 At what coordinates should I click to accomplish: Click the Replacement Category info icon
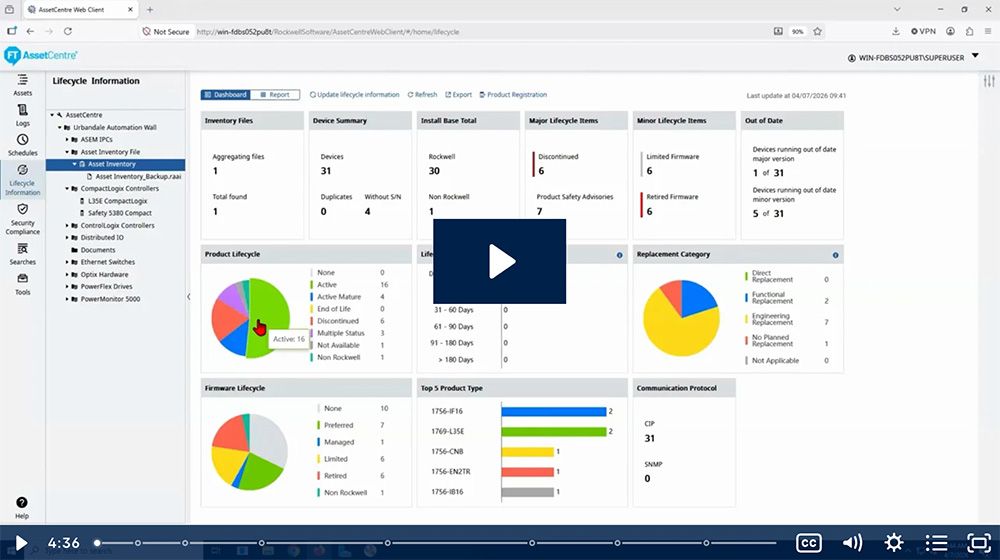tap(835, 255)
